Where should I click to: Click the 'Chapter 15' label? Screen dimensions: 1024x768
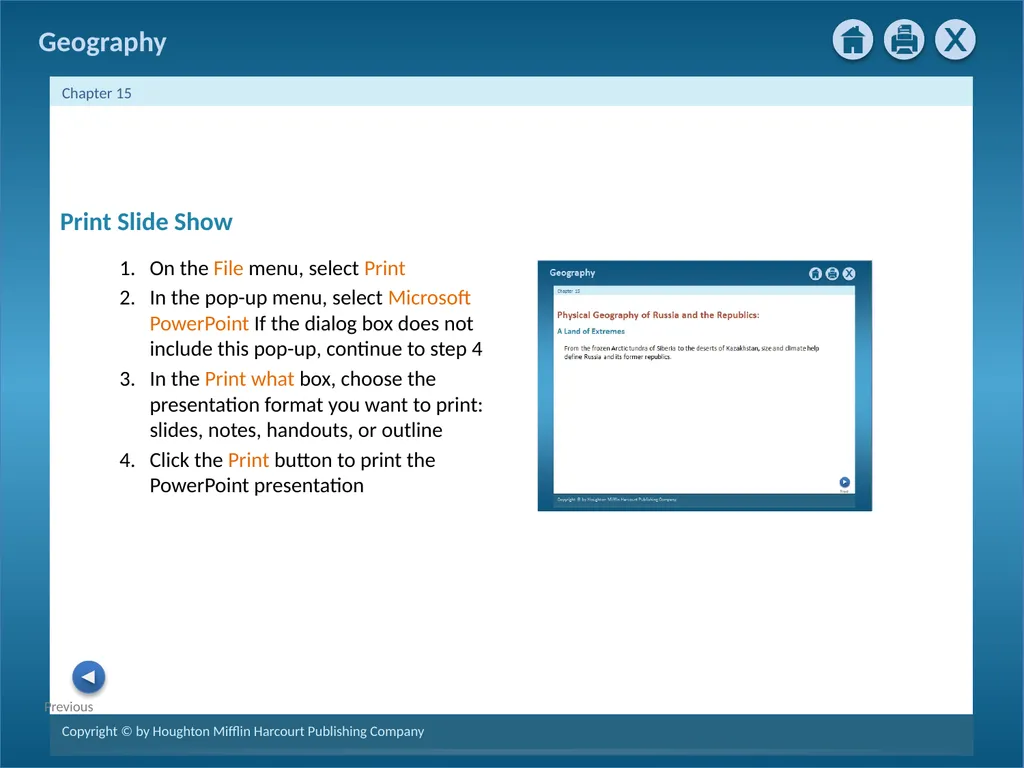coord(97,93)
